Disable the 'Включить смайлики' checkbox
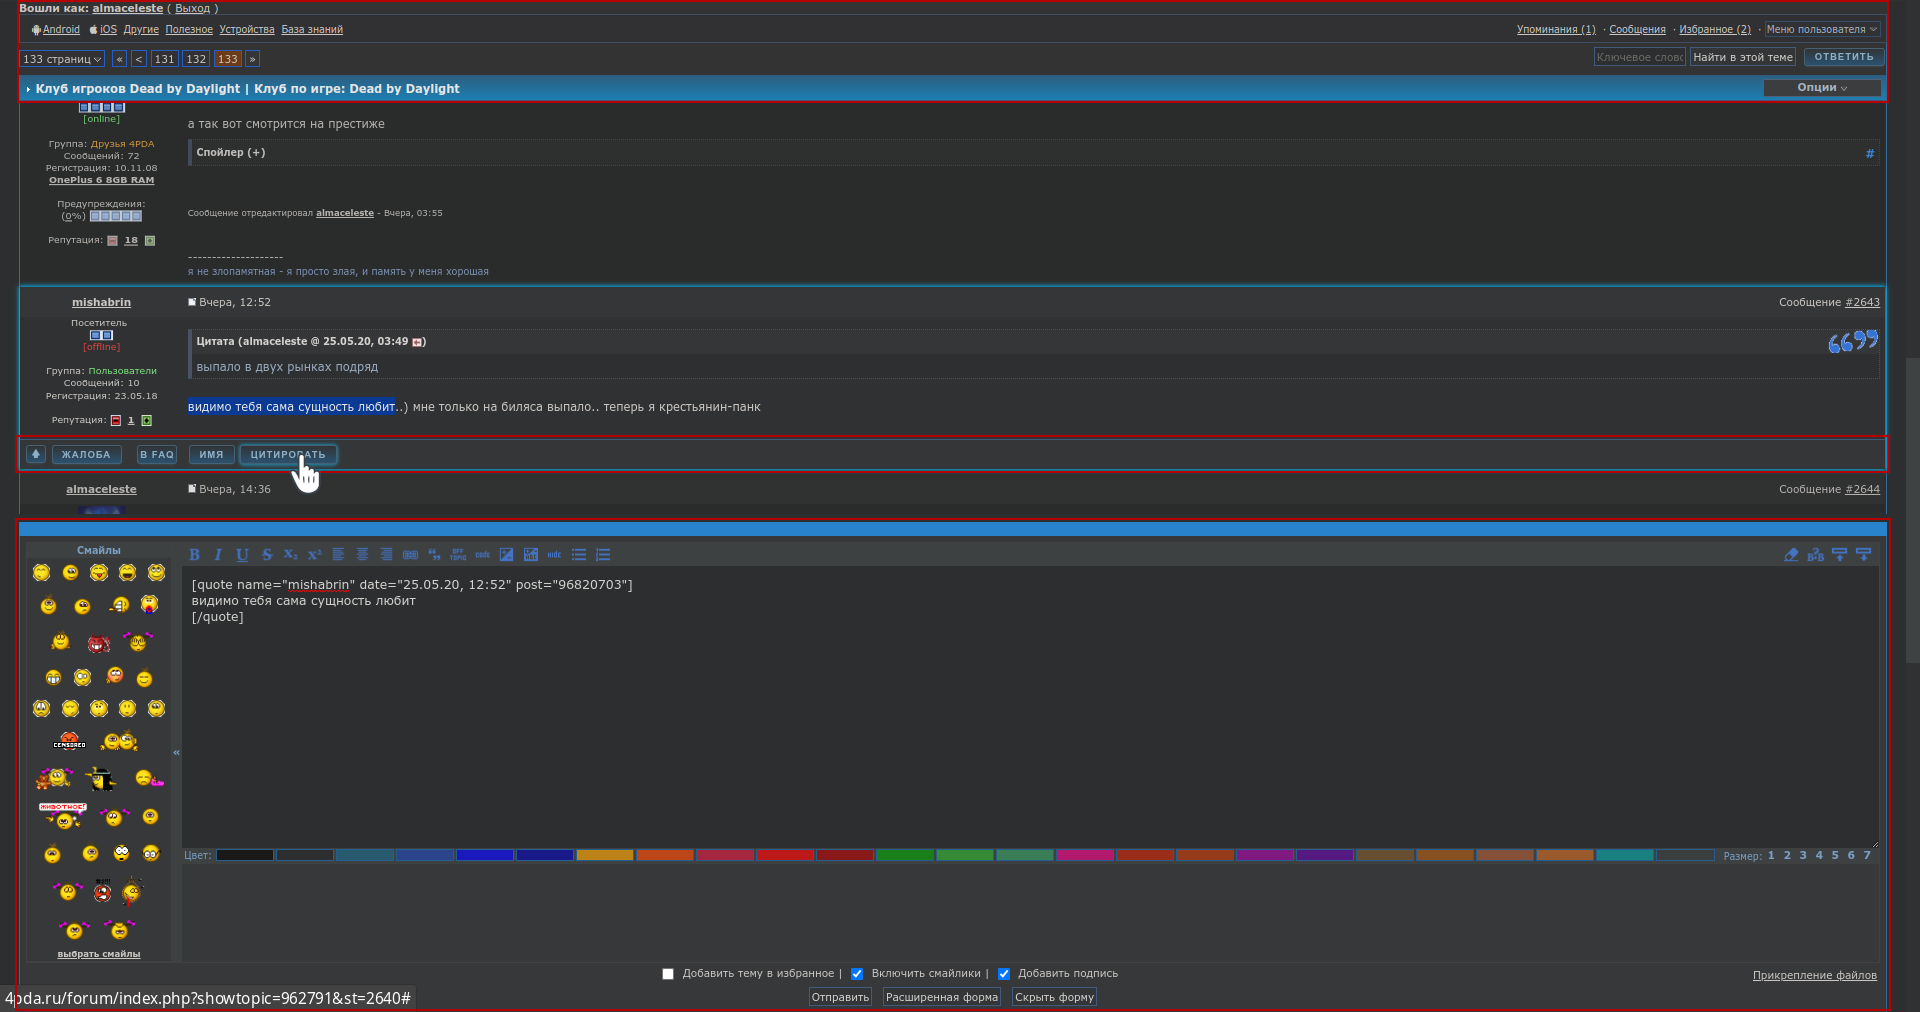 tap(857, 973)
